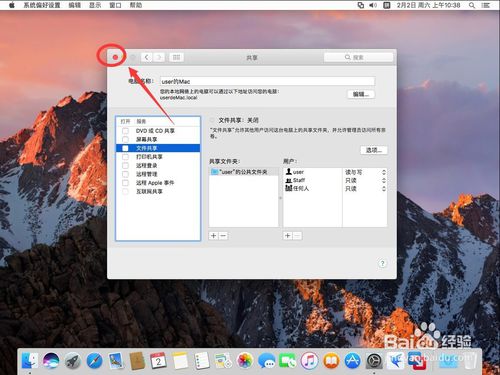500x375 pixels.
Task: Open Photos flower icon in Dock
Action: point(245,361)
